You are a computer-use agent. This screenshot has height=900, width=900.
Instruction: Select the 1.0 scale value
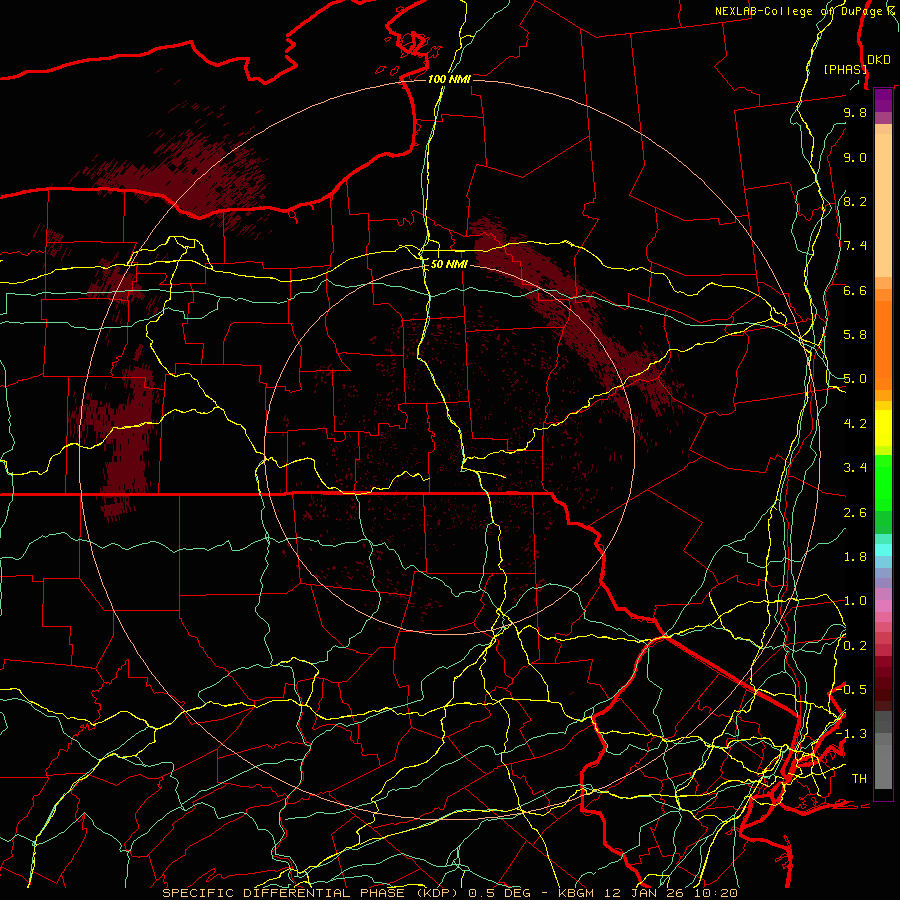tap(855, 601)
